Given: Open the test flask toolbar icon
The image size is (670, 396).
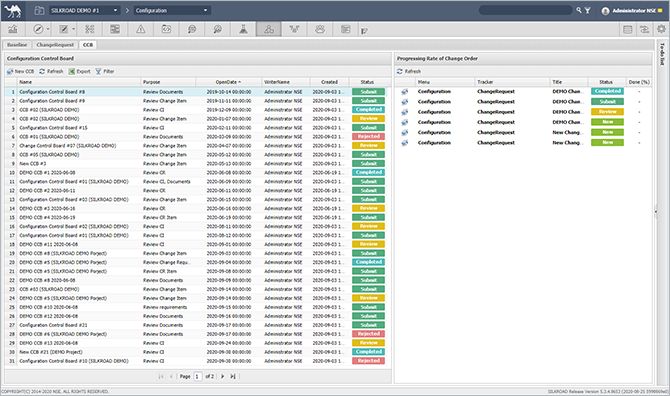Looking at the screenshot, I should (243, 29).
